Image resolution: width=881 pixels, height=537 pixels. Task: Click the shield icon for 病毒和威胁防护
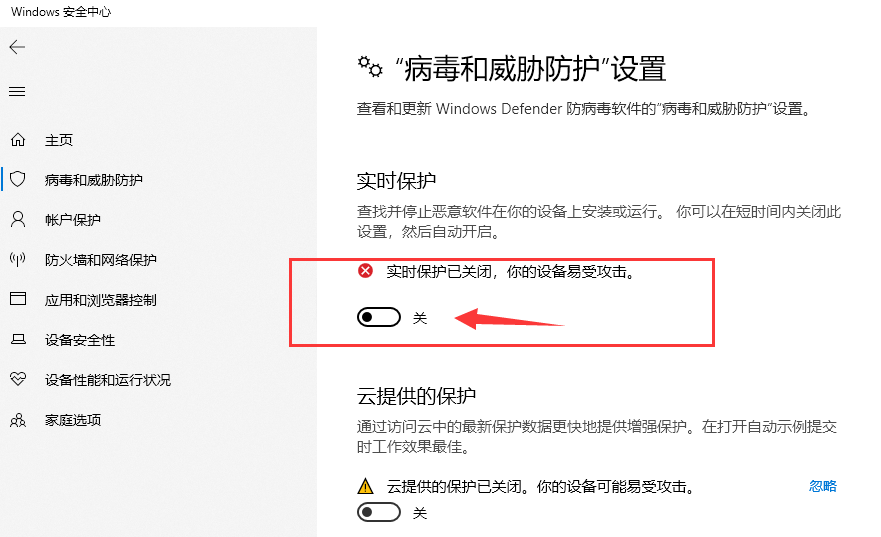point(18,179)
